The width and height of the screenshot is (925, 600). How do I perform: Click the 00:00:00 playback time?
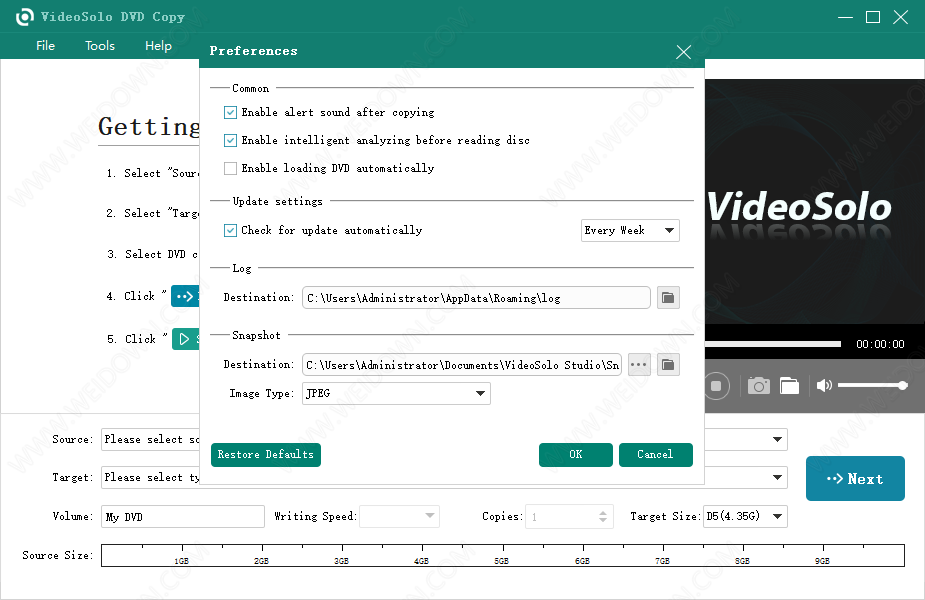coord(880,345)
